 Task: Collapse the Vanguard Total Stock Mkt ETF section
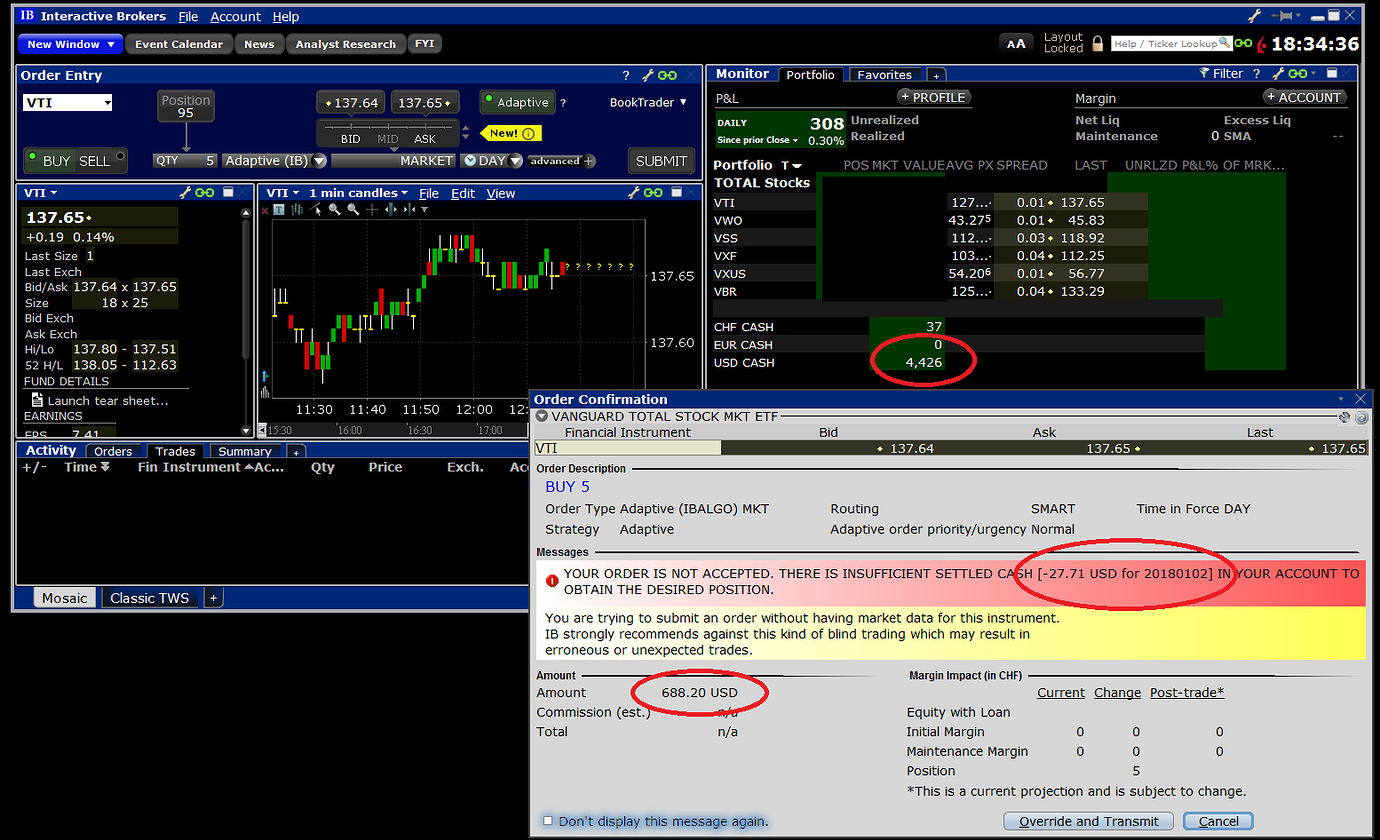[x=542, y=416]
